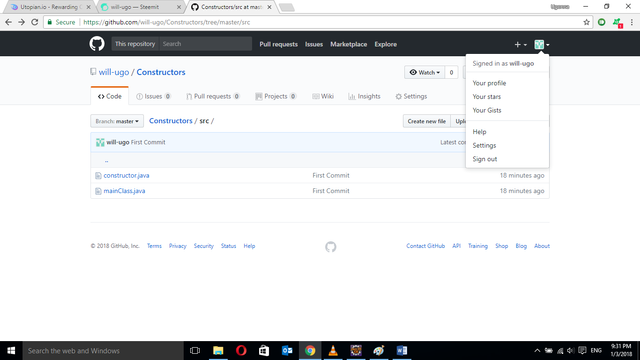Open VLC media player from taskbar
Viewport: 640px width, 360px height.
[x=333, y=351]
